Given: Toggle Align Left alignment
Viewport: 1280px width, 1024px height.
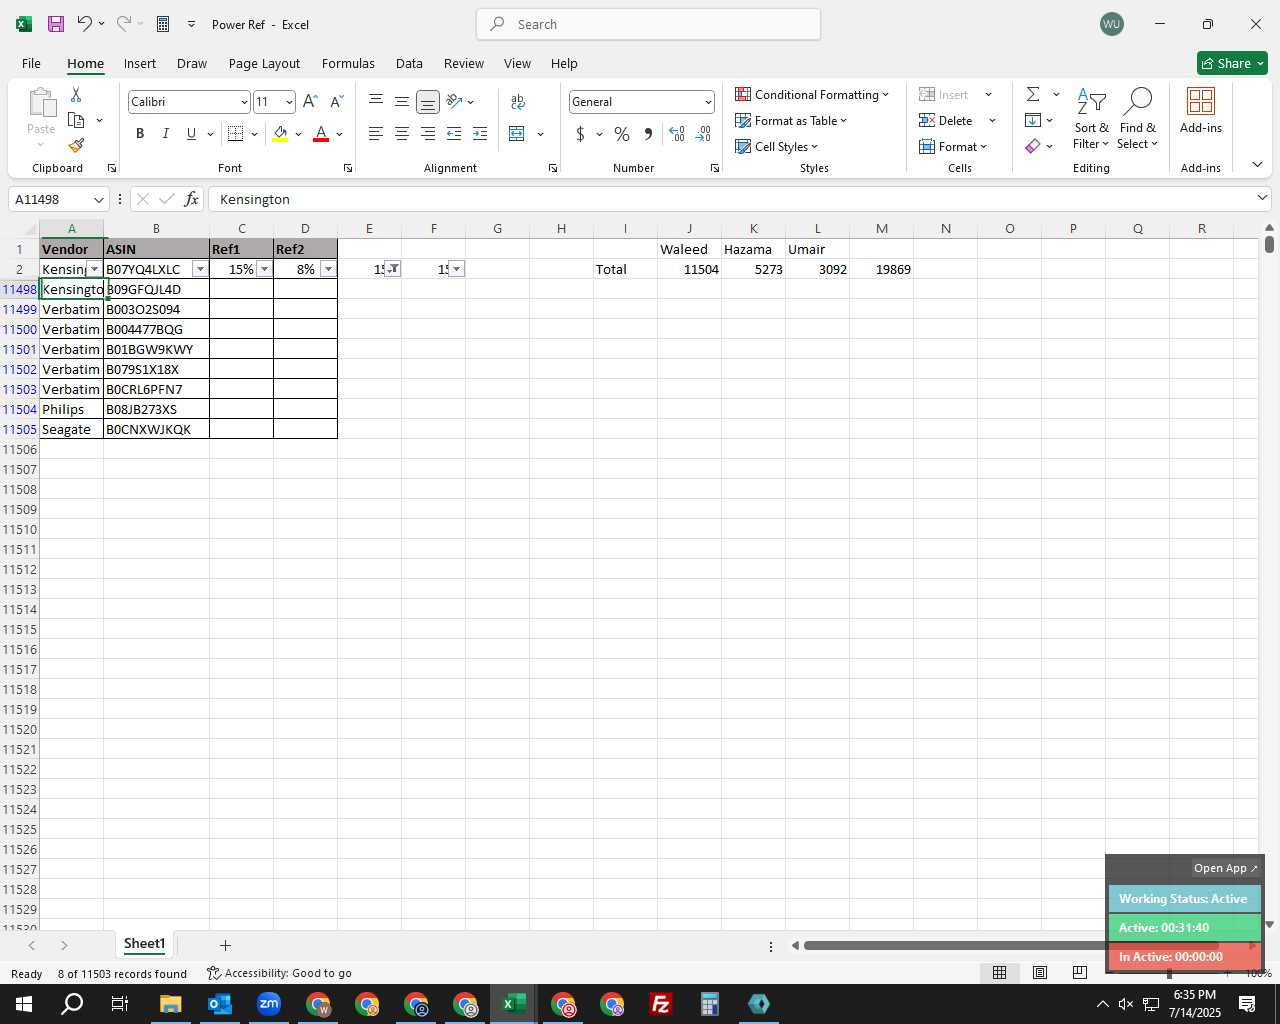Looking at the screenshot, I should tap(376, 134).
